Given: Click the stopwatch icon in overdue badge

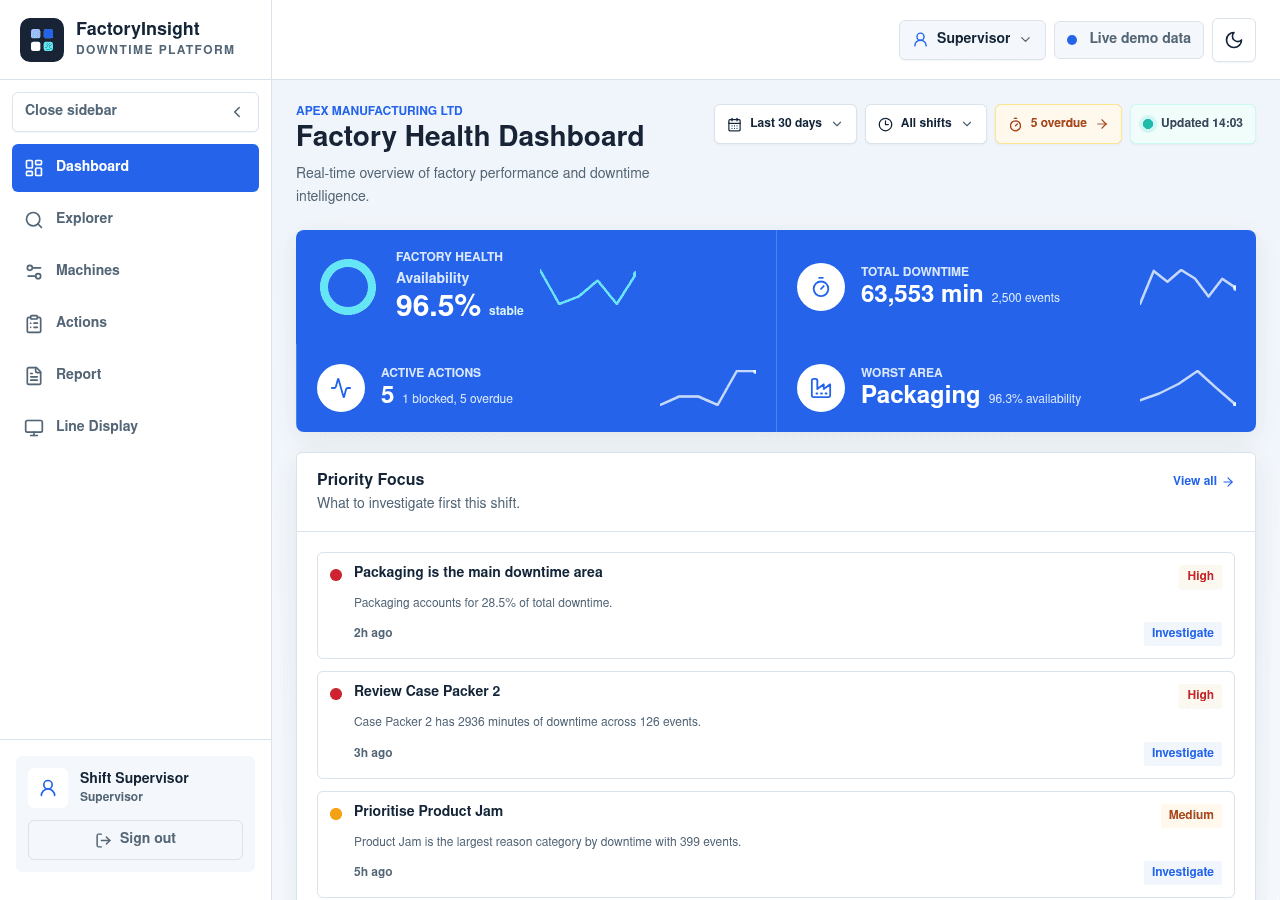Looking at the screenshot, I should tap(1015, 124).
